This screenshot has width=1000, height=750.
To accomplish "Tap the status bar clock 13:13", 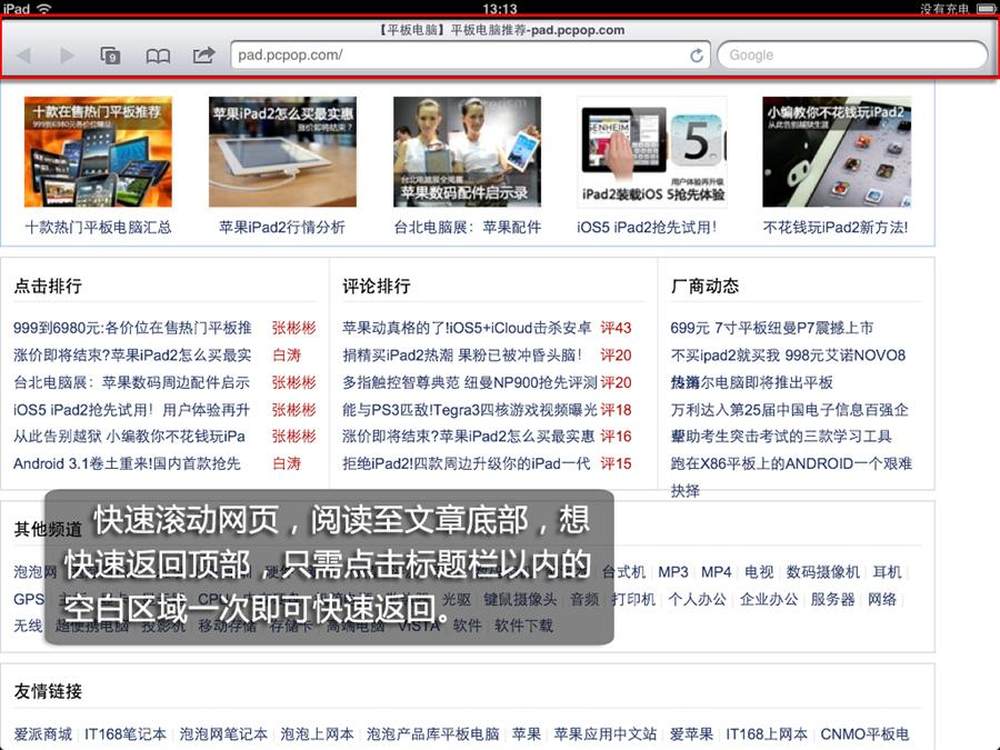I will coord(499,8).
